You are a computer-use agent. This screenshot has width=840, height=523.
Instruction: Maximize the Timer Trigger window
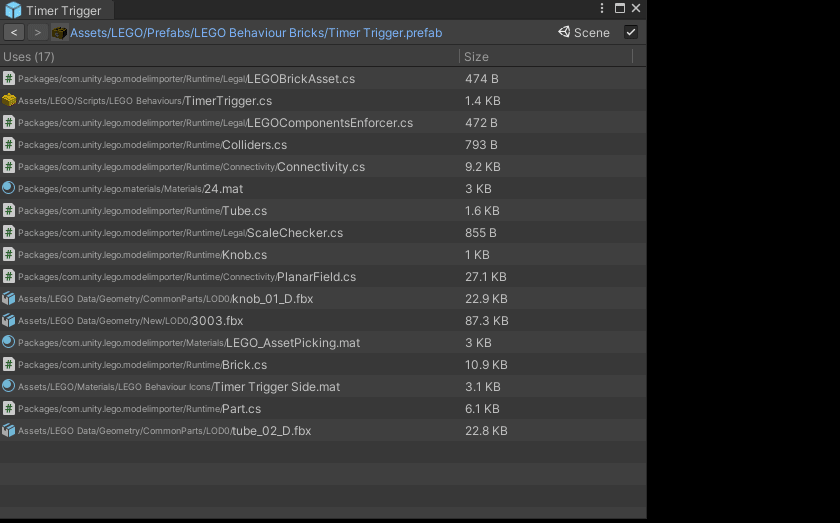pyautogui.click(x=619, y=9)
